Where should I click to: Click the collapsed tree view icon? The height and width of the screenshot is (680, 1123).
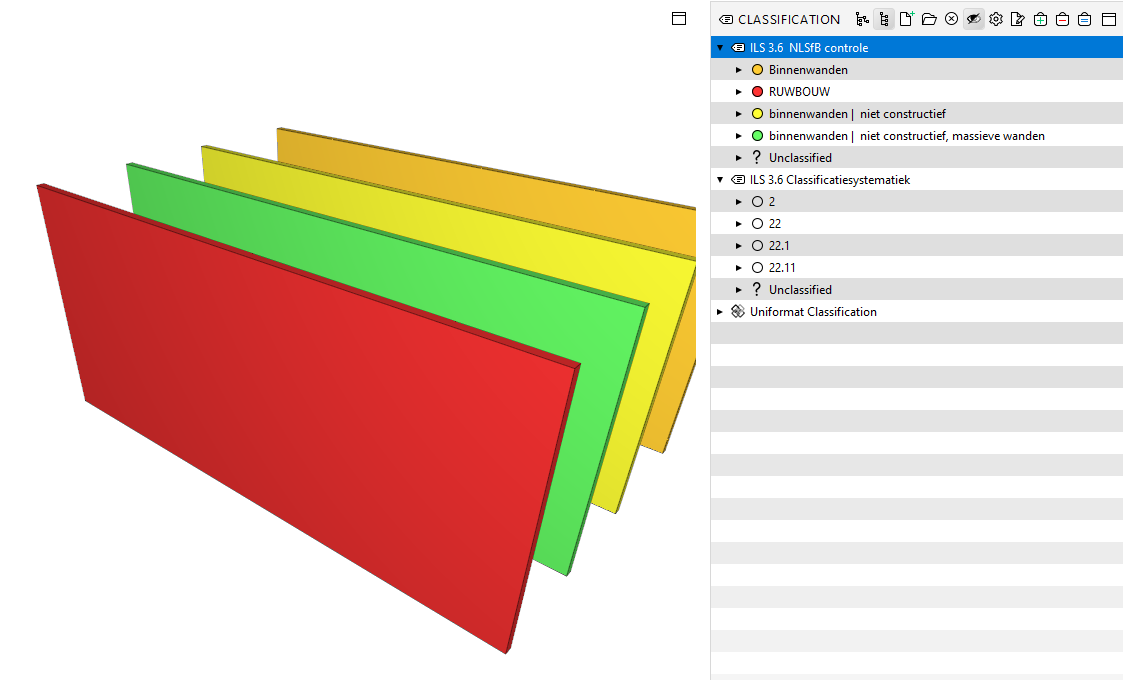coord(862,19)
